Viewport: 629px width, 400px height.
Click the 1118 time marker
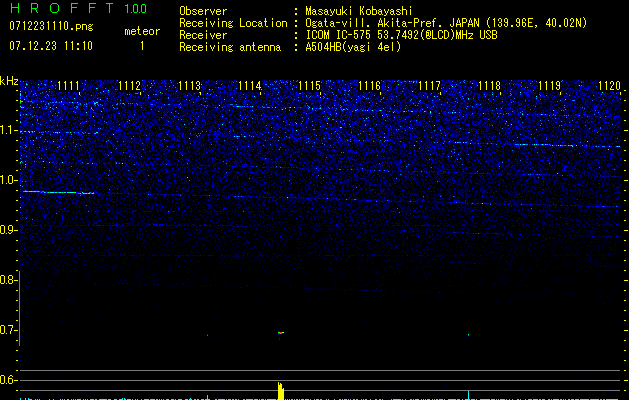(x=489, y=86)
